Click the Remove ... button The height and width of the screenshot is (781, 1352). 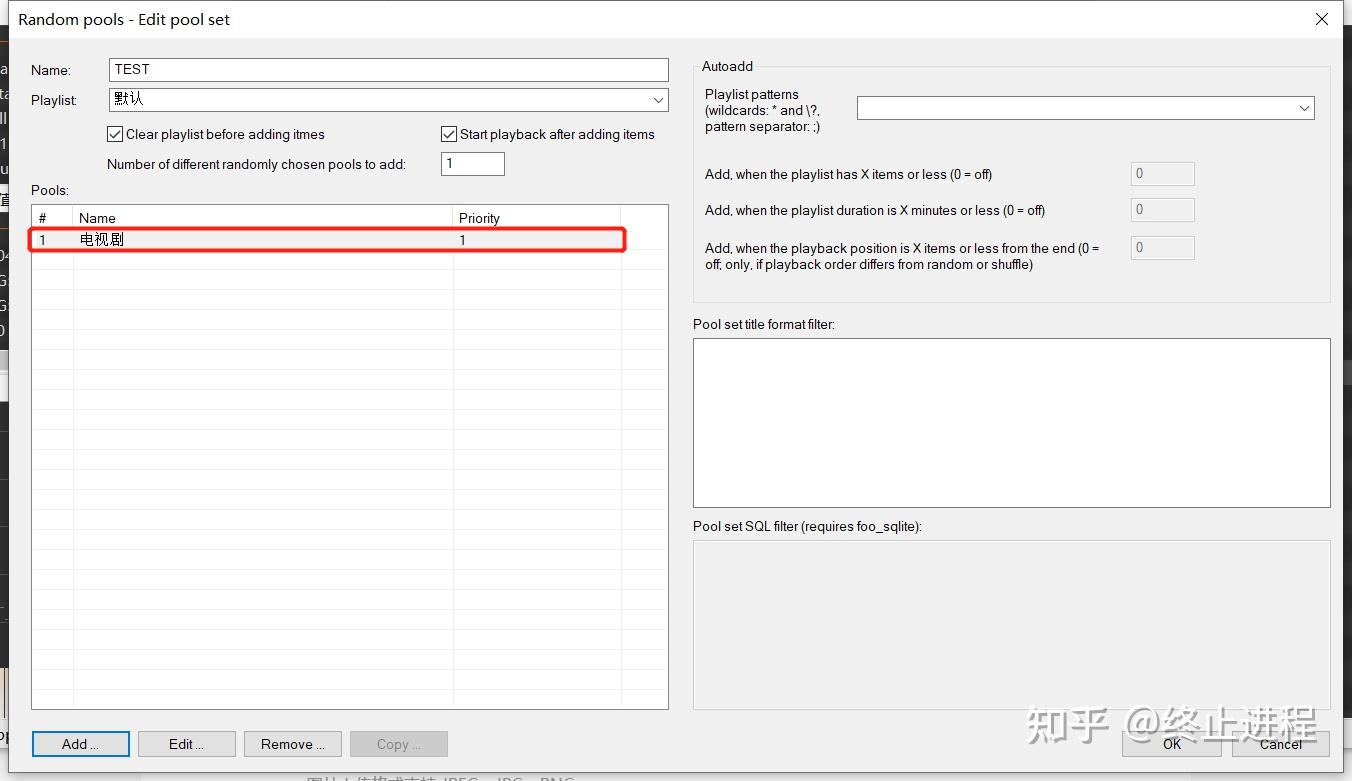(x=293, y=744)
